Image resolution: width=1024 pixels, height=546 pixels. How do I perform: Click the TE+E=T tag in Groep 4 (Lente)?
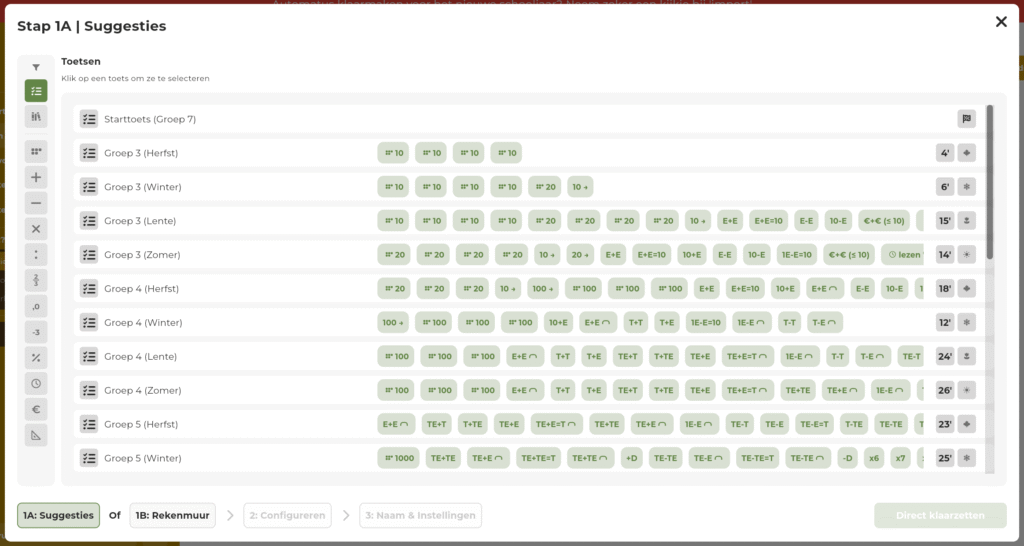click(x=748, y=357)
